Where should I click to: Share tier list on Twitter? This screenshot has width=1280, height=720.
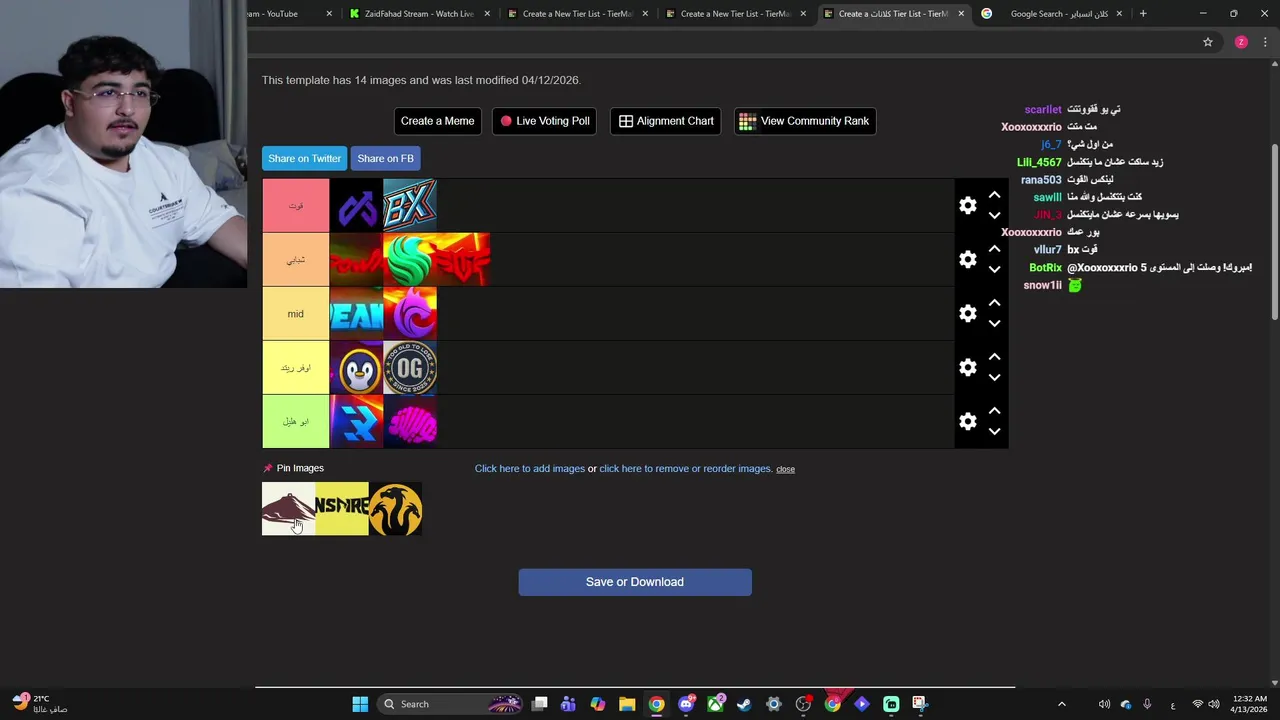(304, 158)
